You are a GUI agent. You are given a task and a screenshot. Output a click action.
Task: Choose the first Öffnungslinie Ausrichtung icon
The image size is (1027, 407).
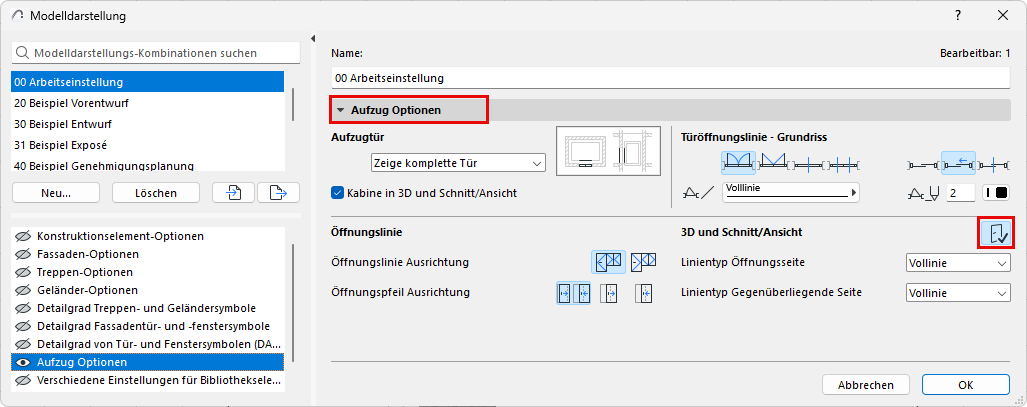click(x=608, y=262)
